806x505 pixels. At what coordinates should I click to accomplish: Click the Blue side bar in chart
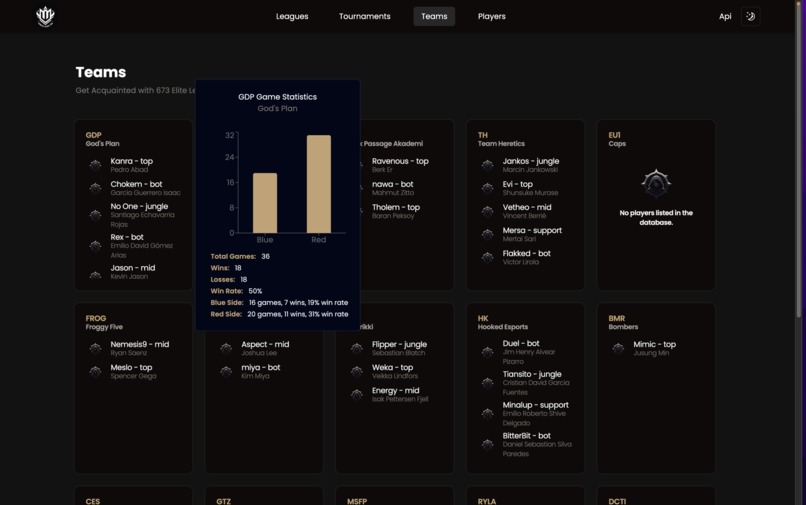265,203
